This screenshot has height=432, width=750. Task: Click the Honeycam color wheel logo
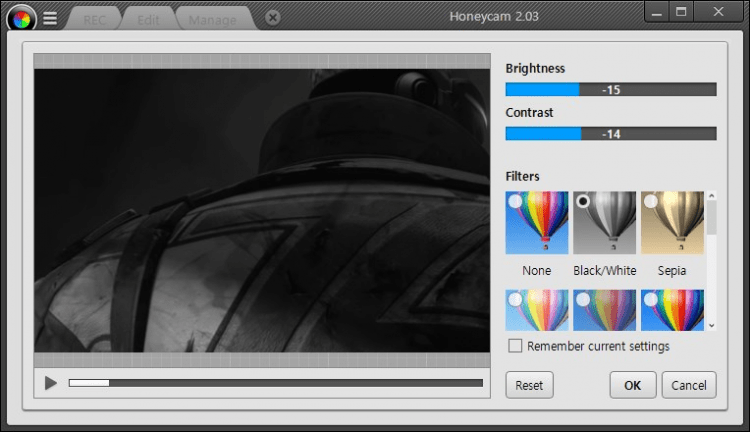point(20,18)
